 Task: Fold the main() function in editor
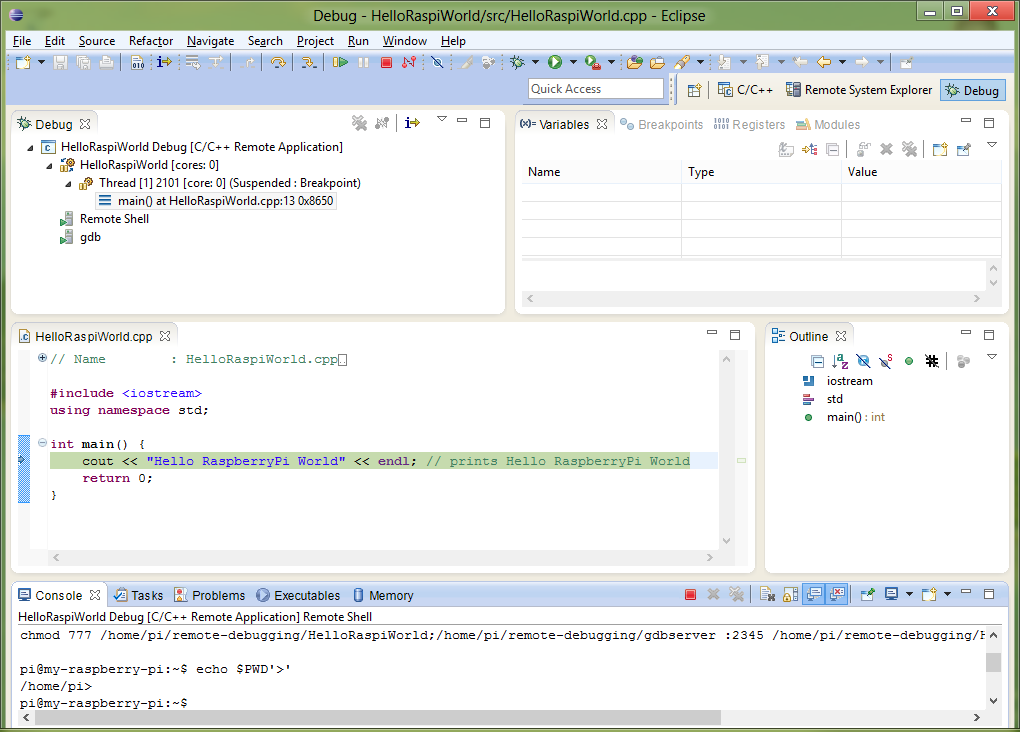pyautogui.click(x=42, y=442)
